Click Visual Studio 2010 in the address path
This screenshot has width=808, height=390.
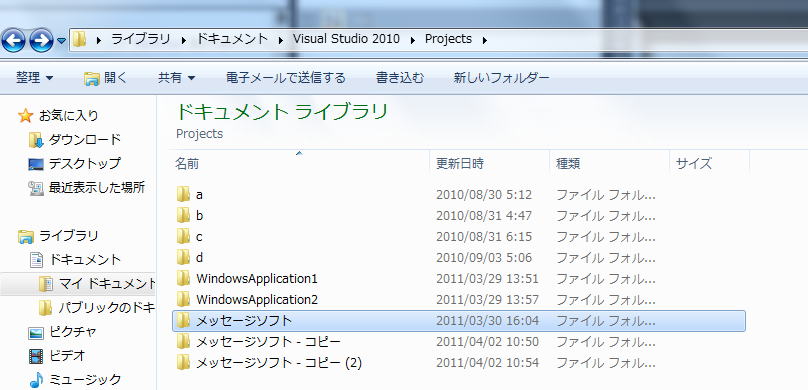coord(346,39)
